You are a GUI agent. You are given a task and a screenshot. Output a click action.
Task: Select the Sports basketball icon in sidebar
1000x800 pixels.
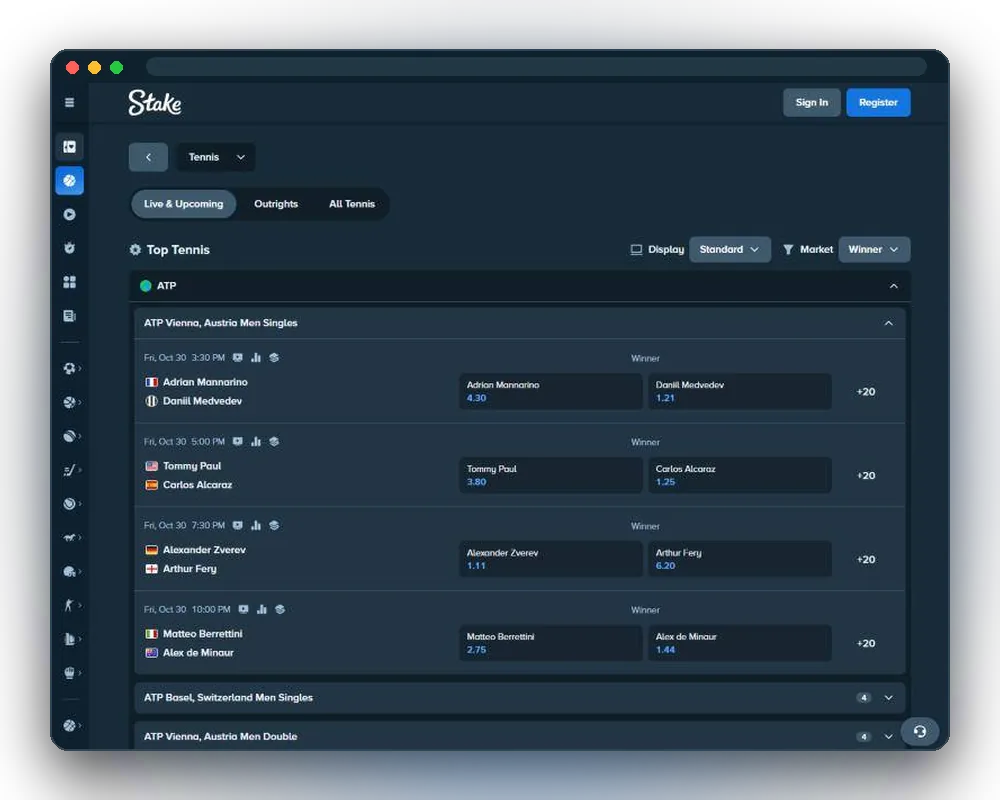[70, 181]
